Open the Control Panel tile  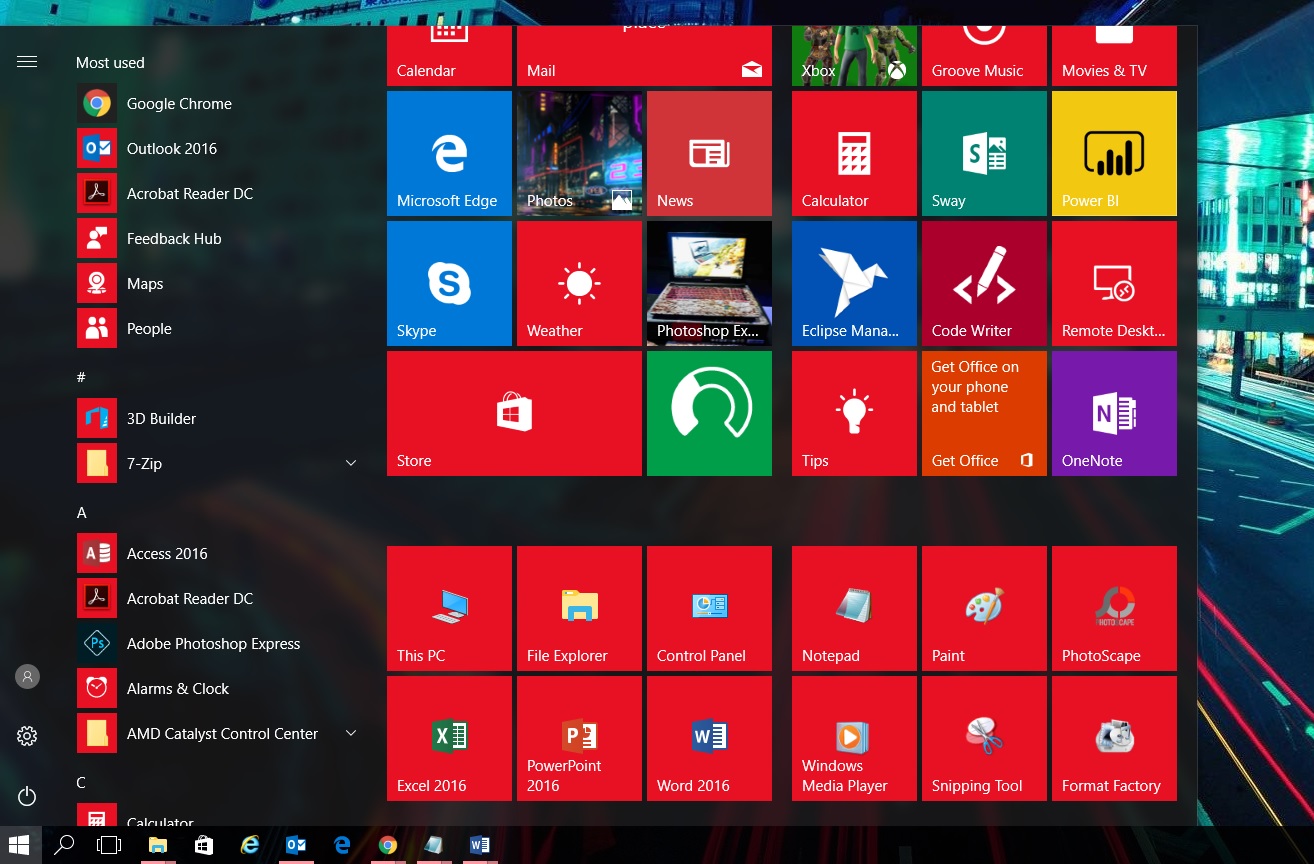pyautogui.click(x=709, y=608)
